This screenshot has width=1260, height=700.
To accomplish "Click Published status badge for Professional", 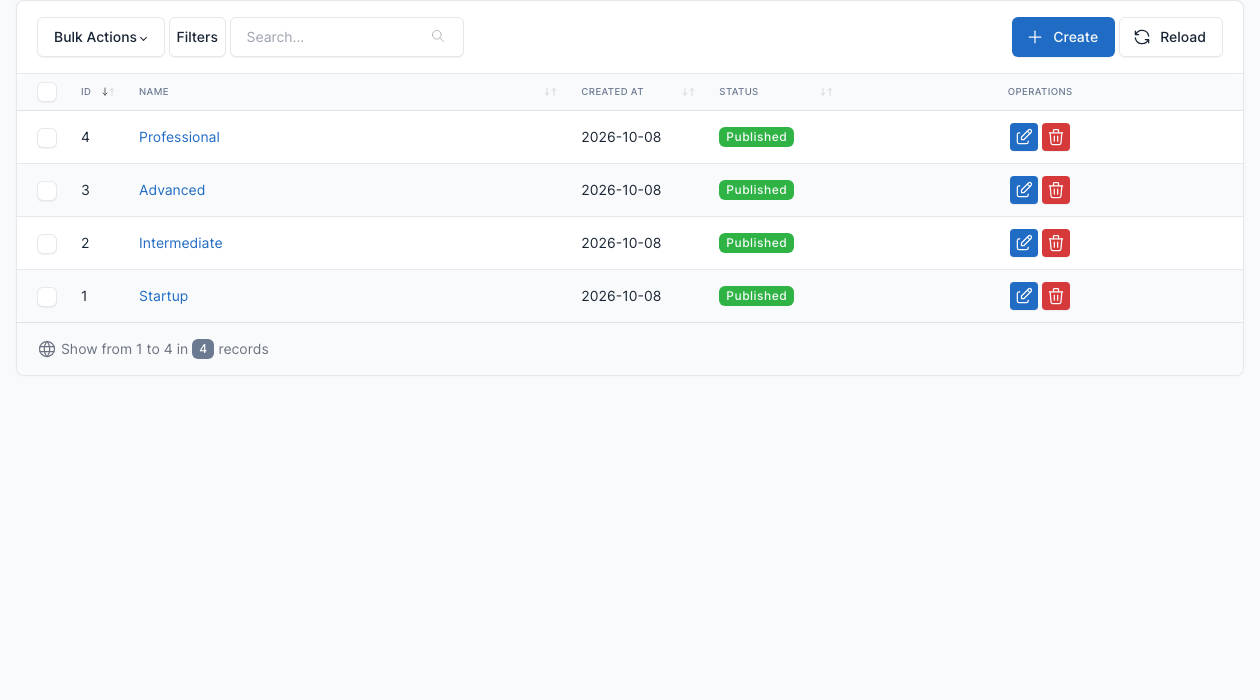I will click(756, 137).
